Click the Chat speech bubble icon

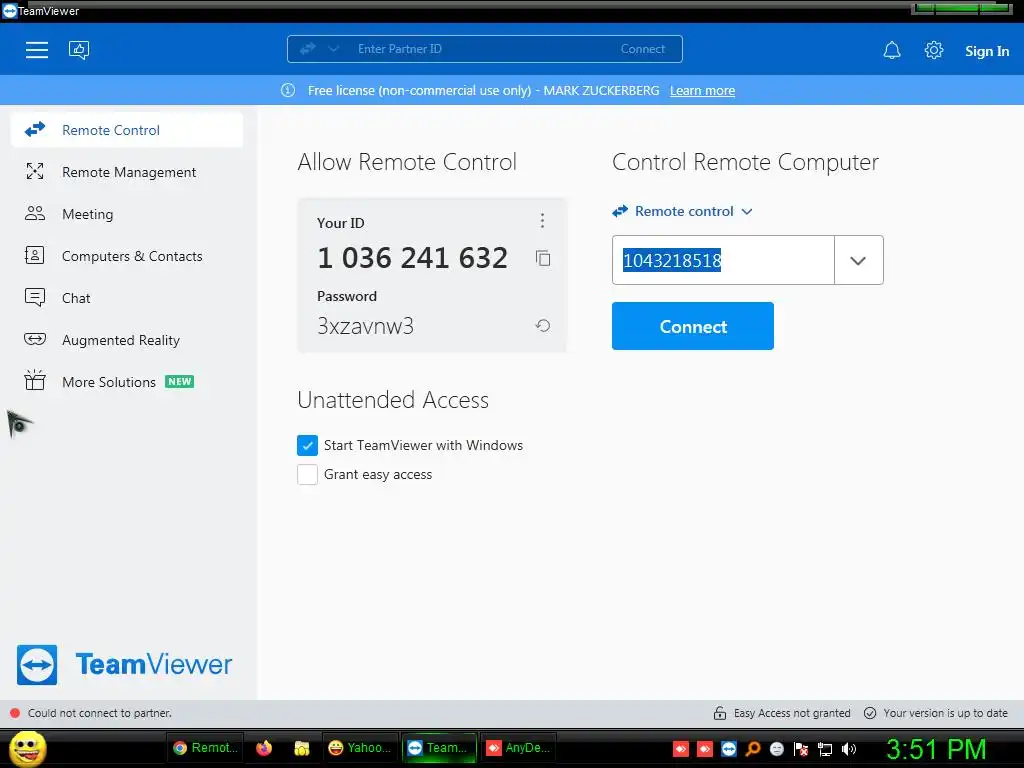(x=35, y=297)
